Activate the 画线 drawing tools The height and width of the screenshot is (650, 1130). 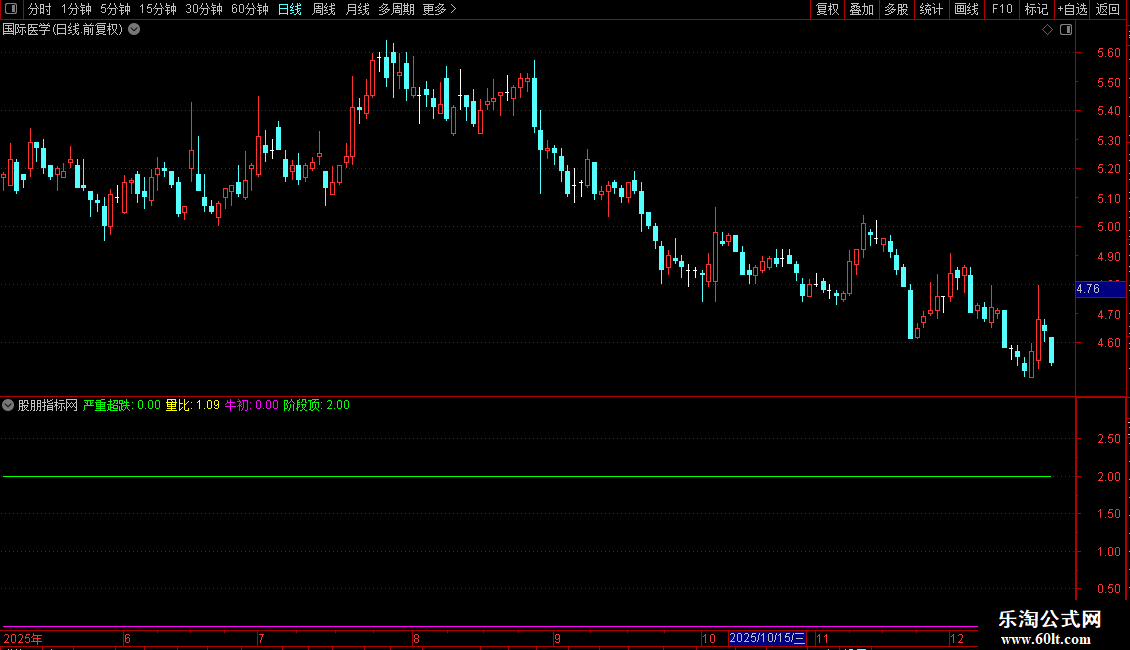(966, 9)
